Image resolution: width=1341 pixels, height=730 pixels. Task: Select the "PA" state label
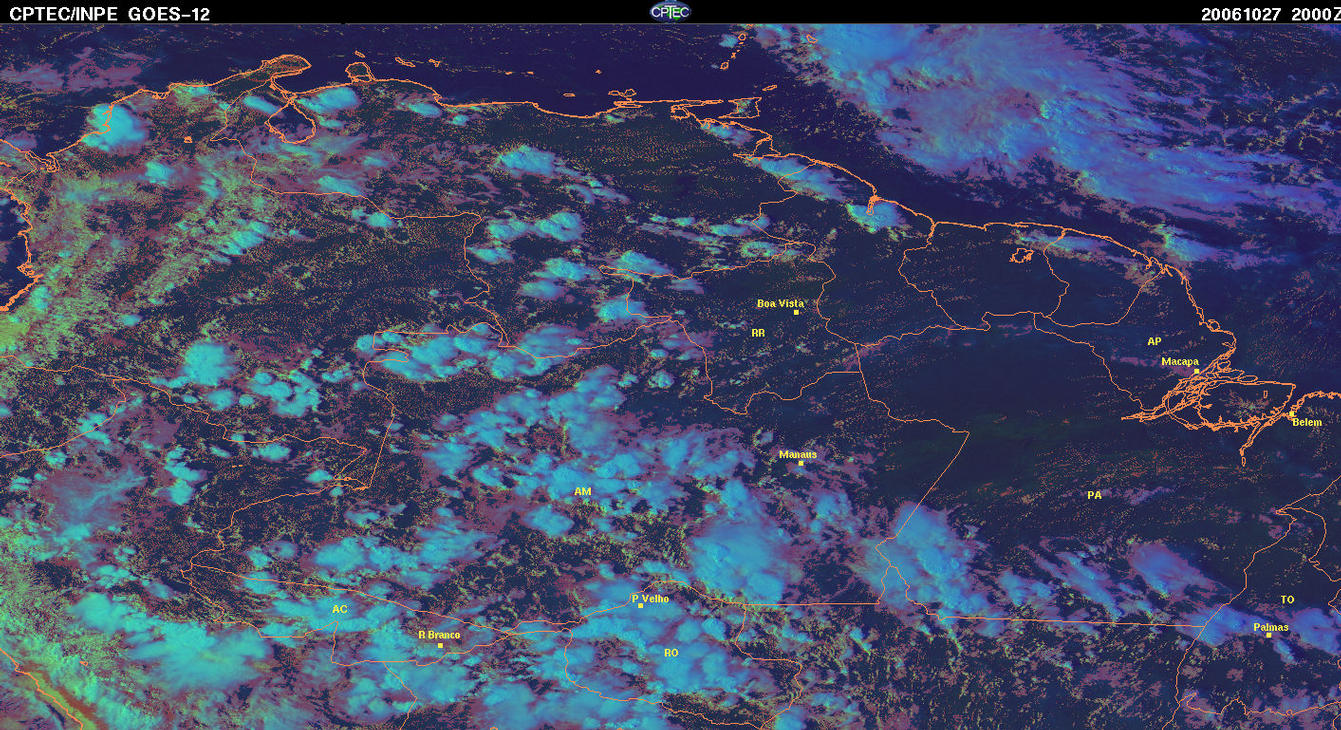click(x=1094, y=494)
